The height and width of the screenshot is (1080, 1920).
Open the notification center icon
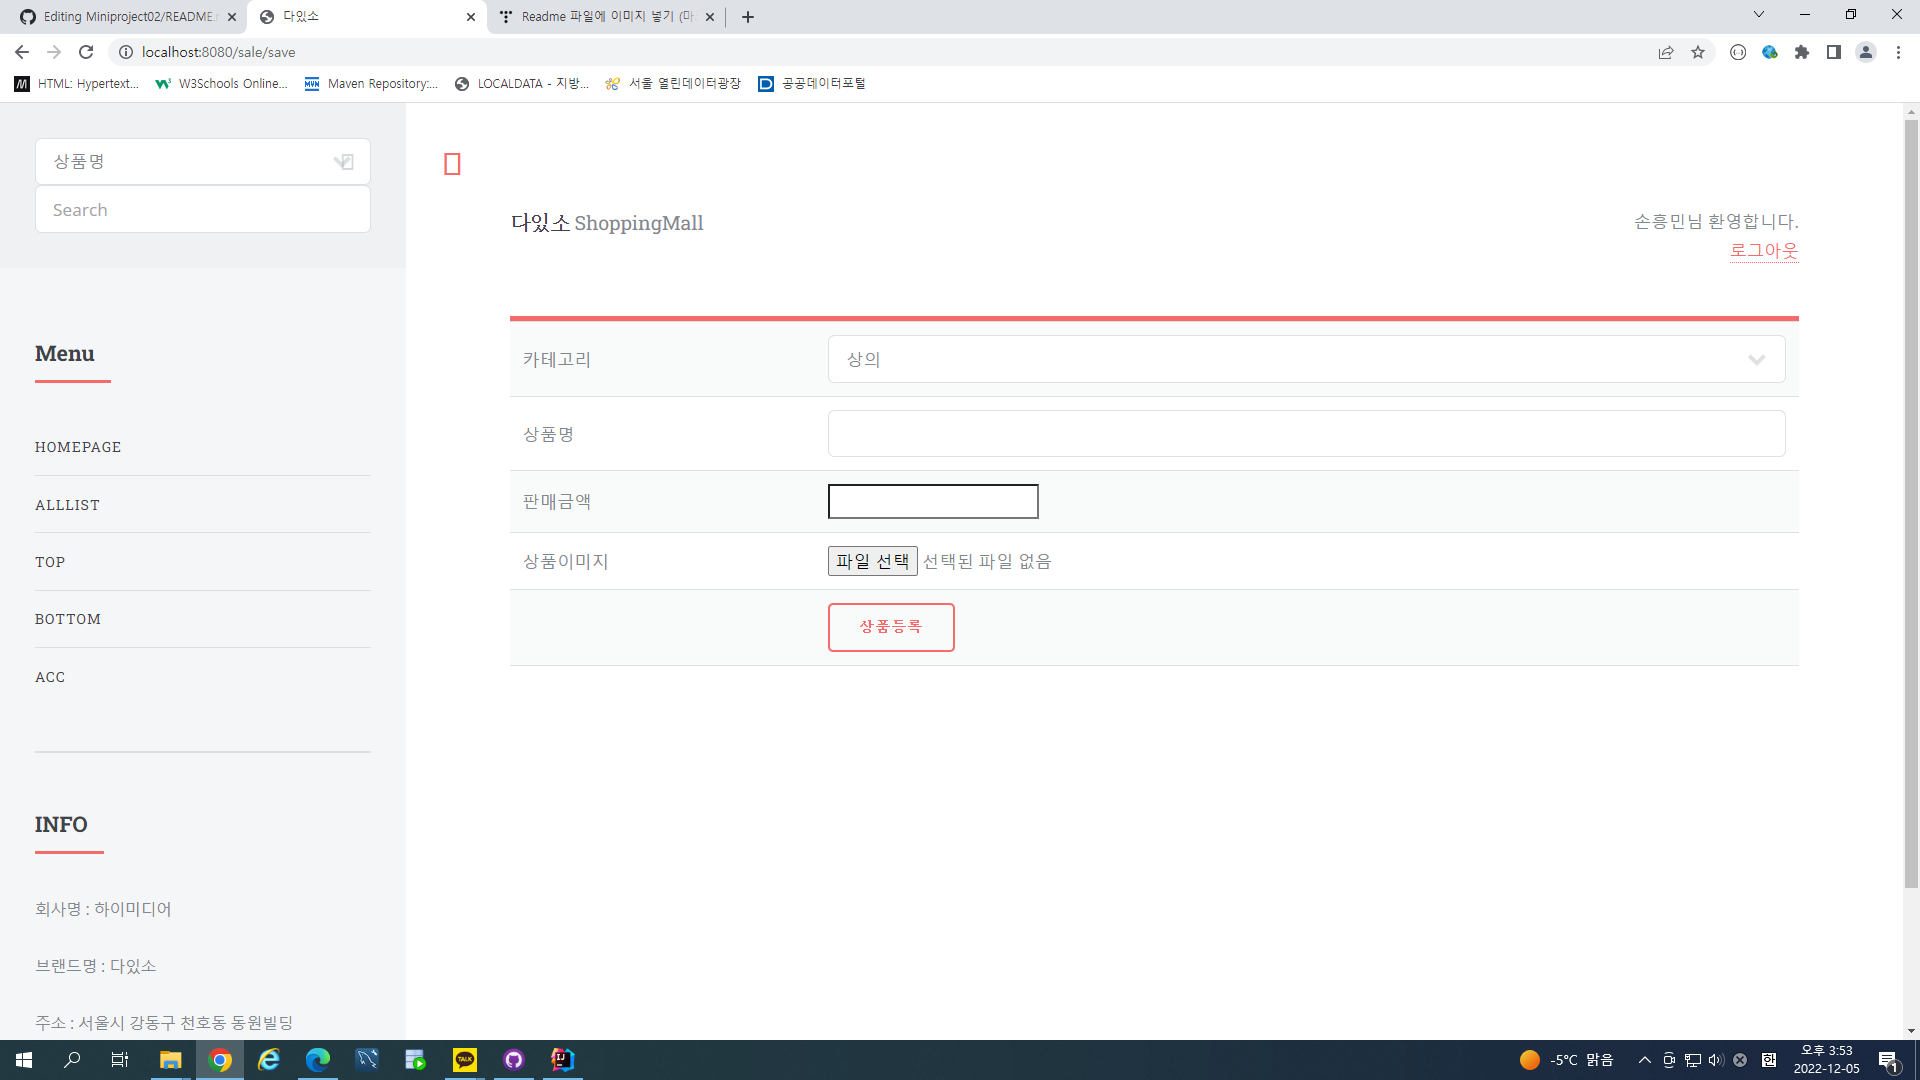click(x=1888, y=1060)
